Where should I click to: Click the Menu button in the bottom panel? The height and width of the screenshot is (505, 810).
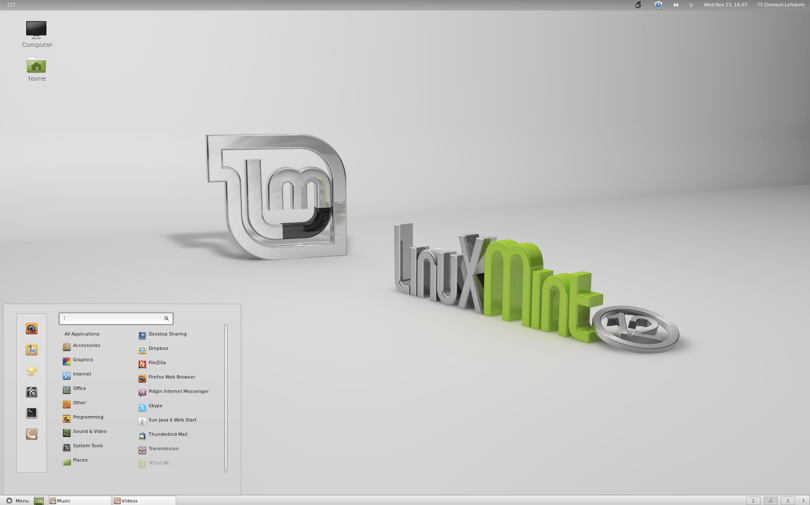[x=17, y=500]
